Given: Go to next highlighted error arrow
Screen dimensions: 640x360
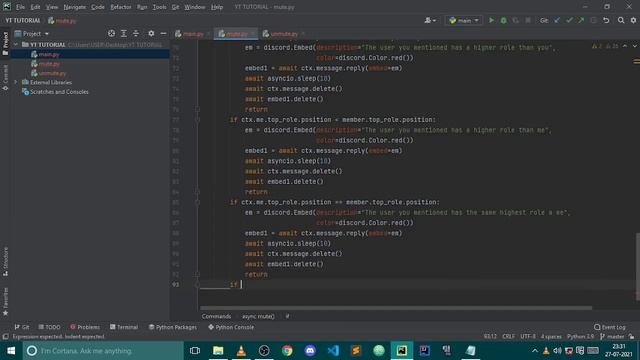Looking at the screenshot, I should pyautogui.click(x=634, y=46).
